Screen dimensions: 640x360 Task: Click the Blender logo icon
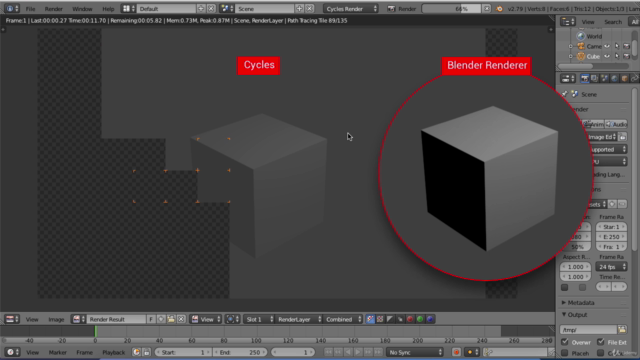tap(499, 8)
